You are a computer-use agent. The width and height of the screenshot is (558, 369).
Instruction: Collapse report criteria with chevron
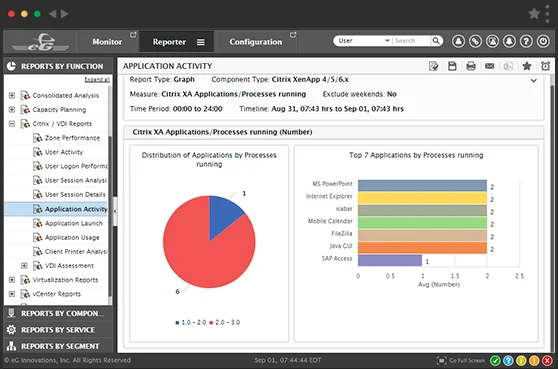point(534,81)
